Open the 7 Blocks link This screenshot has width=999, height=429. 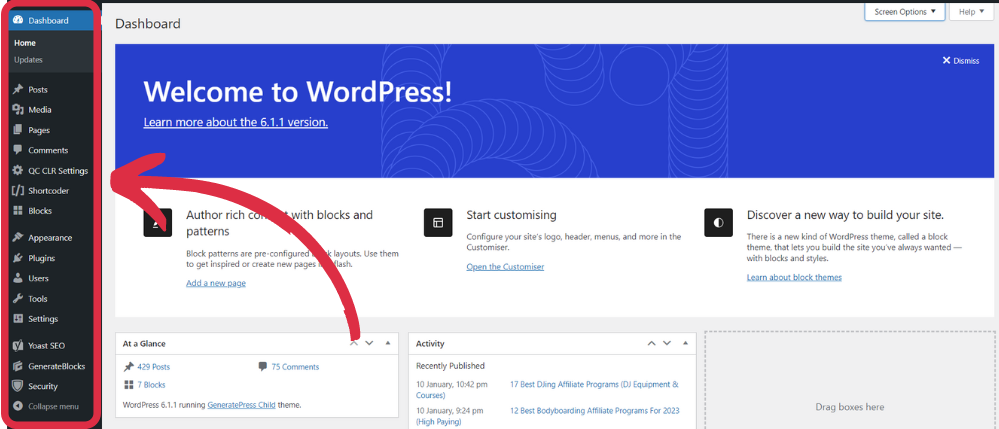151,385
